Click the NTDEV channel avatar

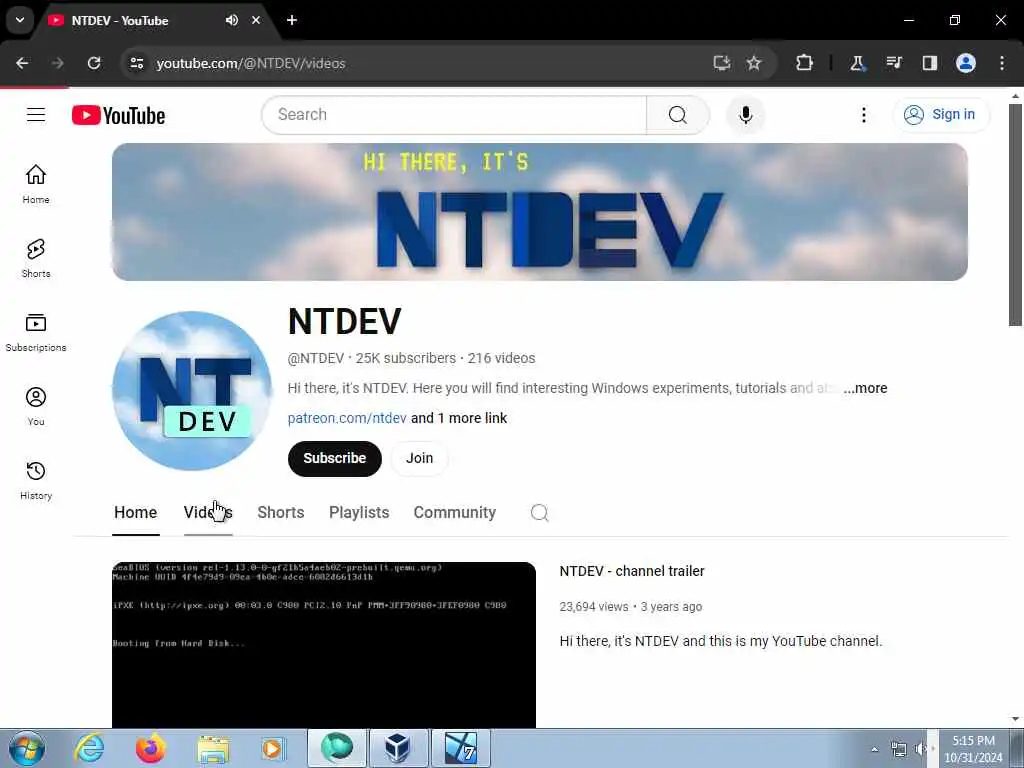[x=192, y=391]
